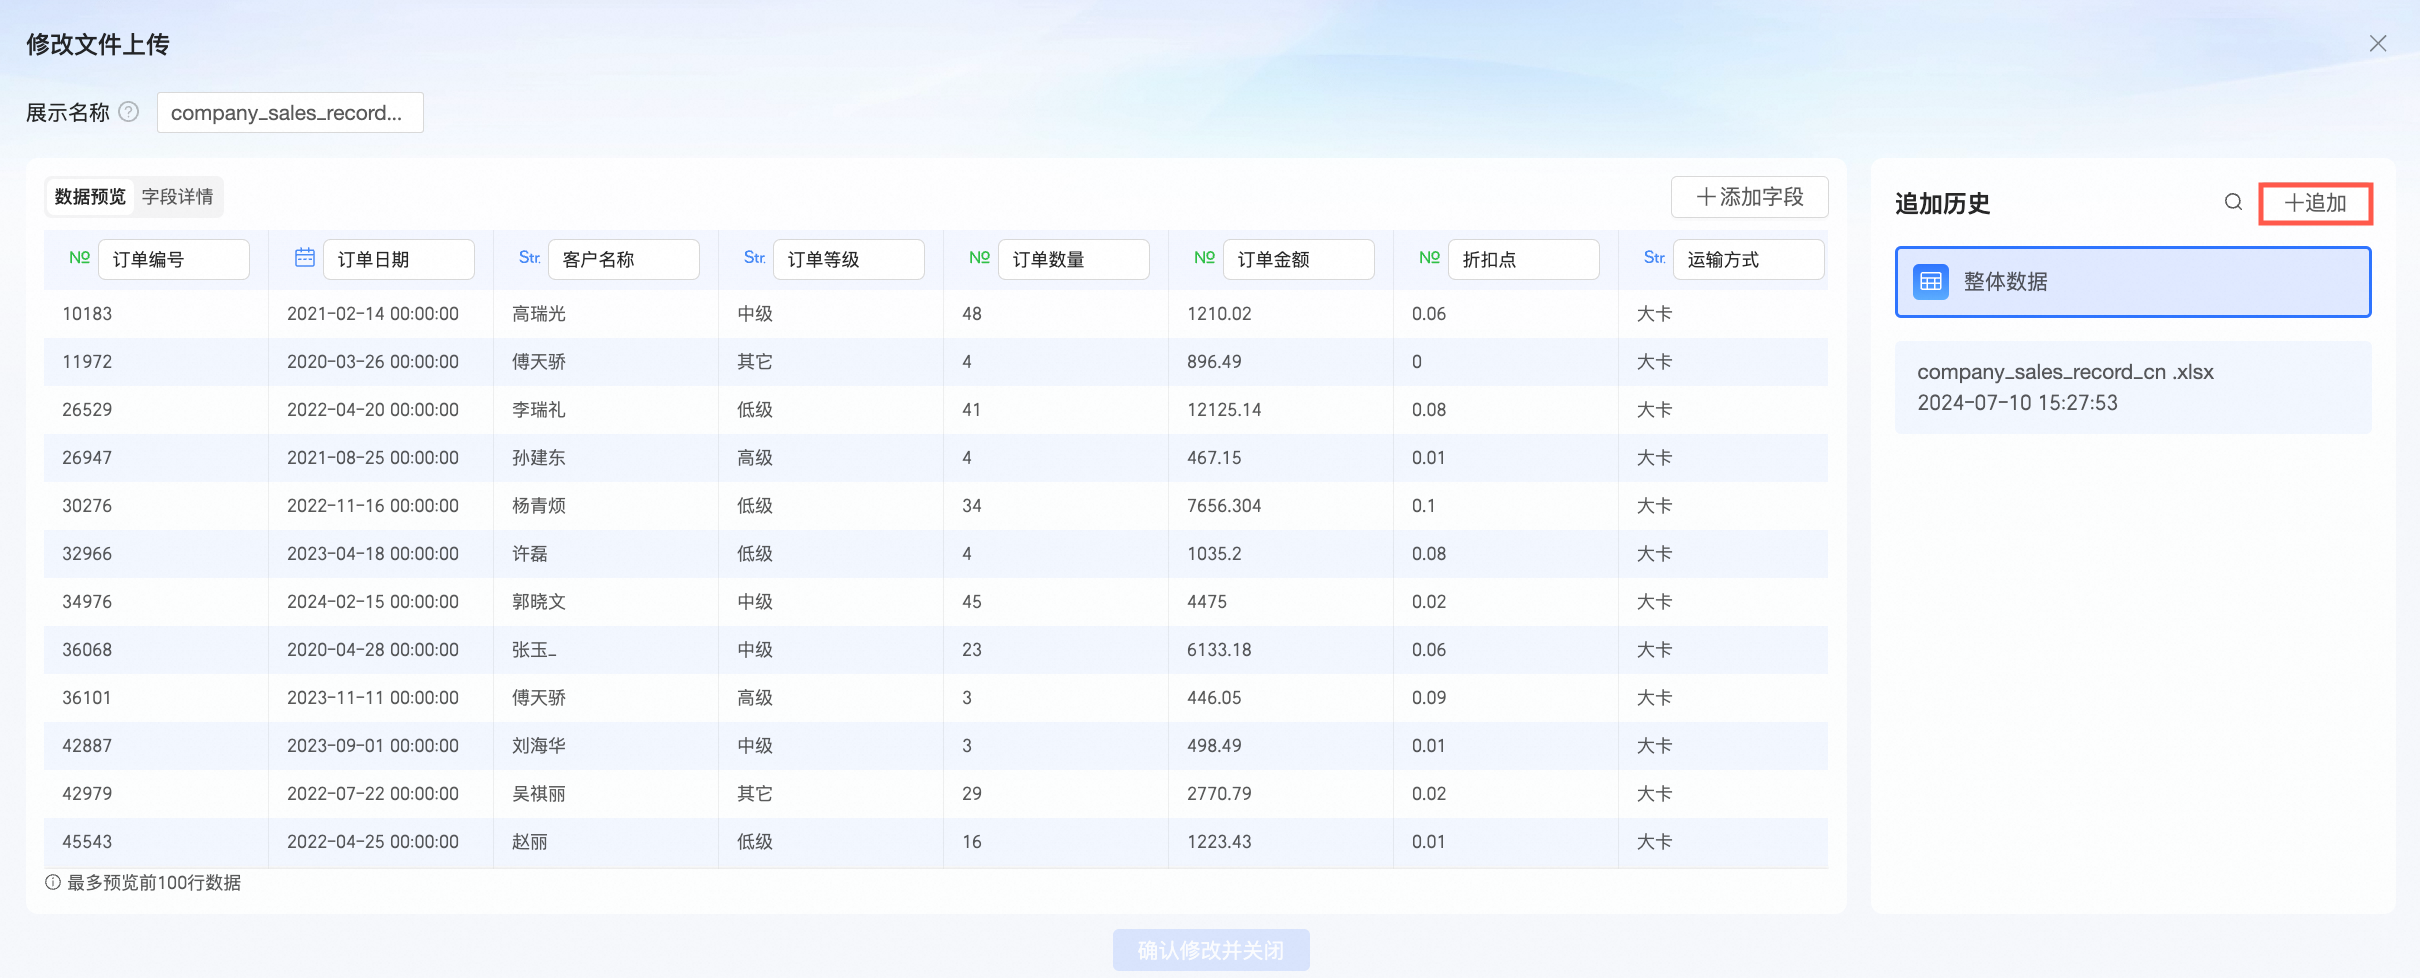Click order amount cell 467.15

coord(1214,458)
